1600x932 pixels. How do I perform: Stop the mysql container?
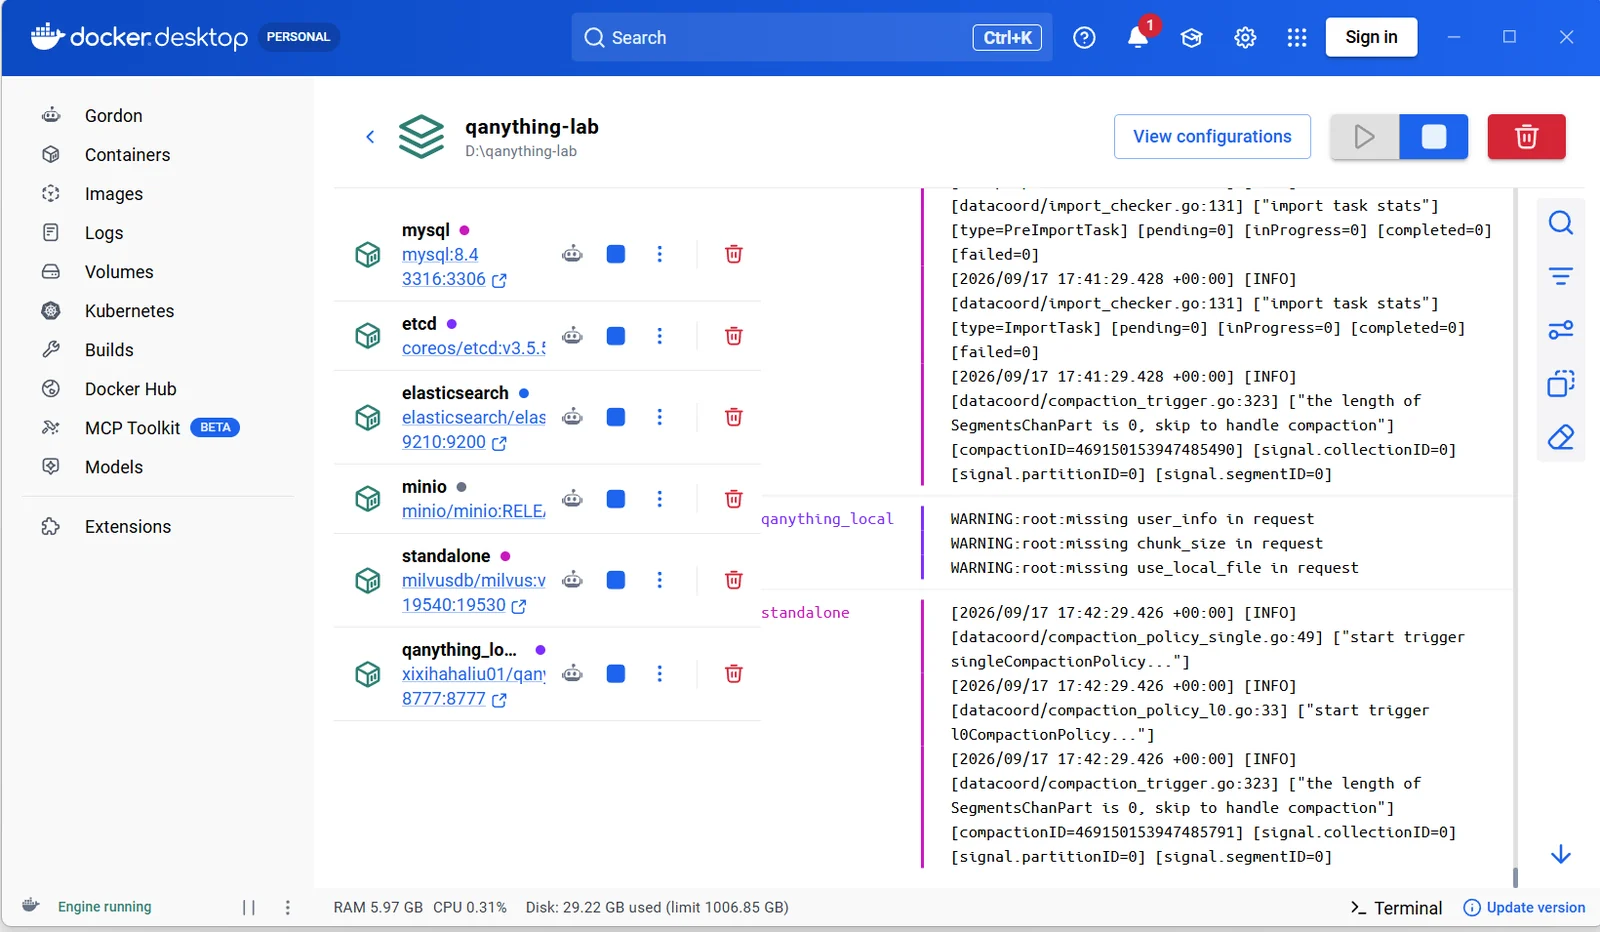click(616, 254)
